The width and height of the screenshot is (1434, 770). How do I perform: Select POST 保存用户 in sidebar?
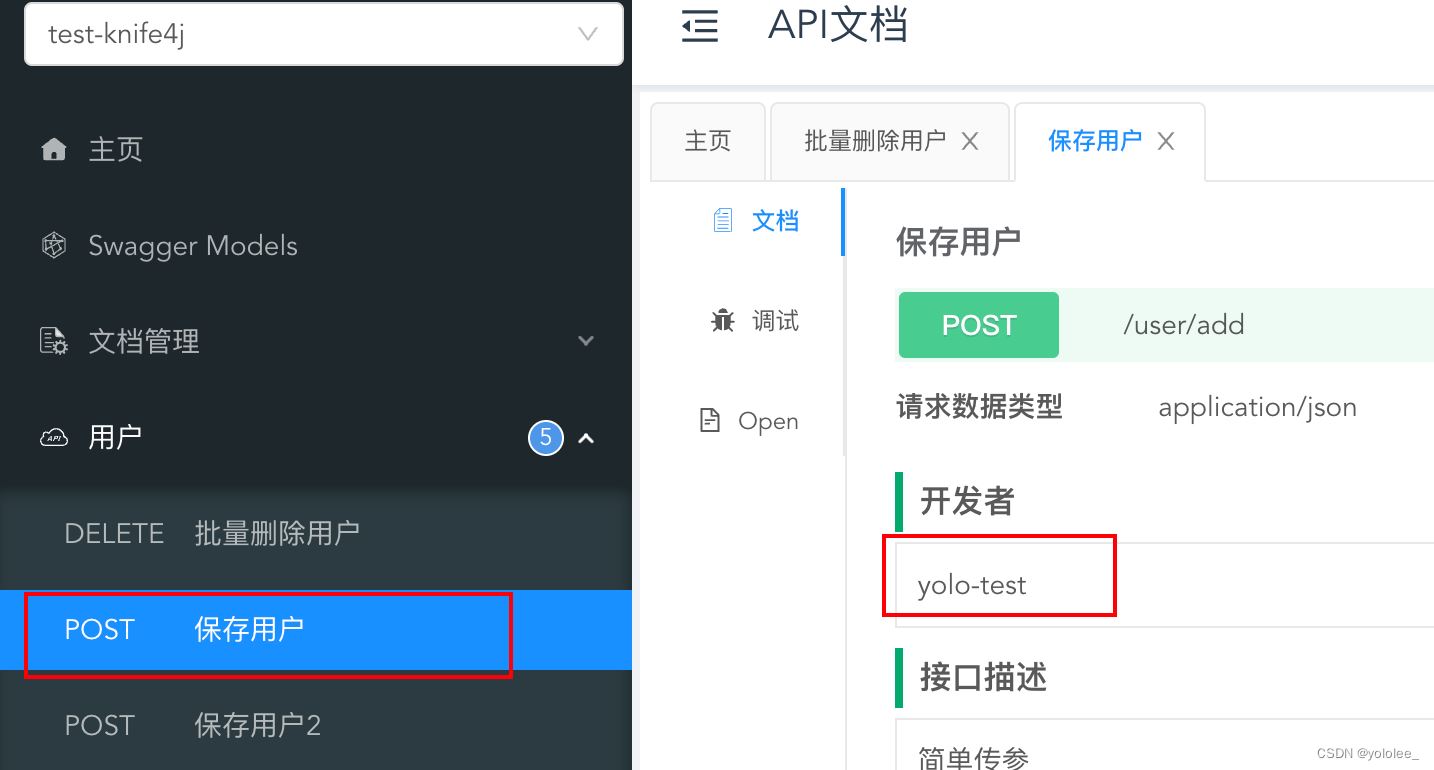point(316,630)
